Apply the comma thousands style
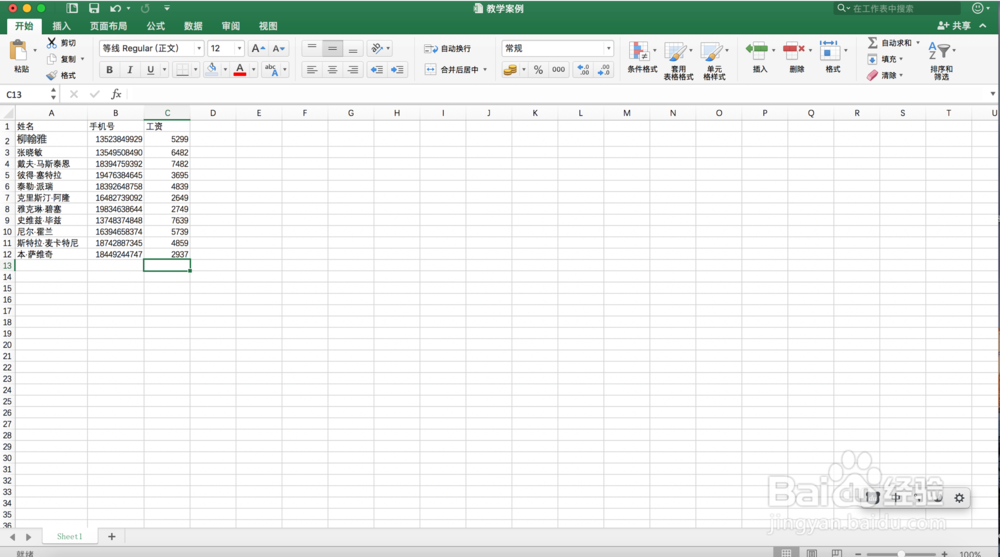Viewport: 1000px width, 557px height. point(559,70)
